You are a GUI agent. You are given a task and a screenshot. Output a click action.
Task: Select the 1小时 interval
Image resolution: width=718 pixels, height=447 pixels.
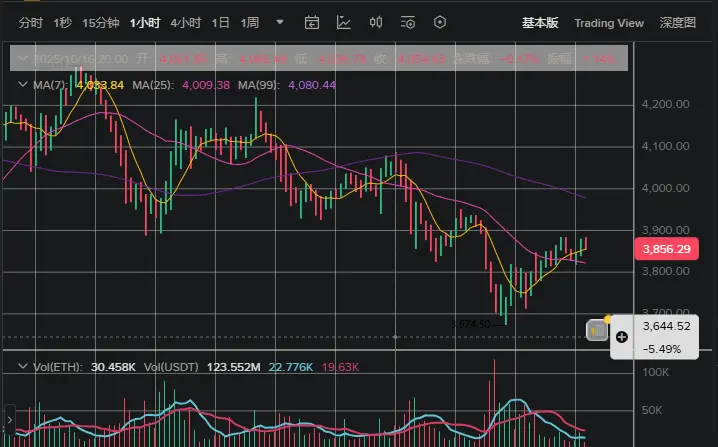click(145, 23)
